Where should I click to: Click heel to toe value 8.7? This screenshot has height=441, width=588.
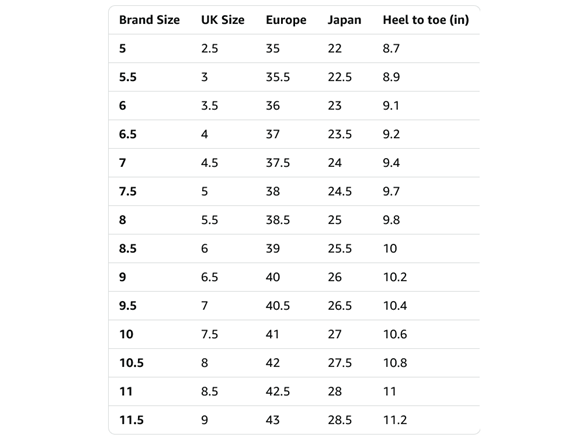(391, 48)
